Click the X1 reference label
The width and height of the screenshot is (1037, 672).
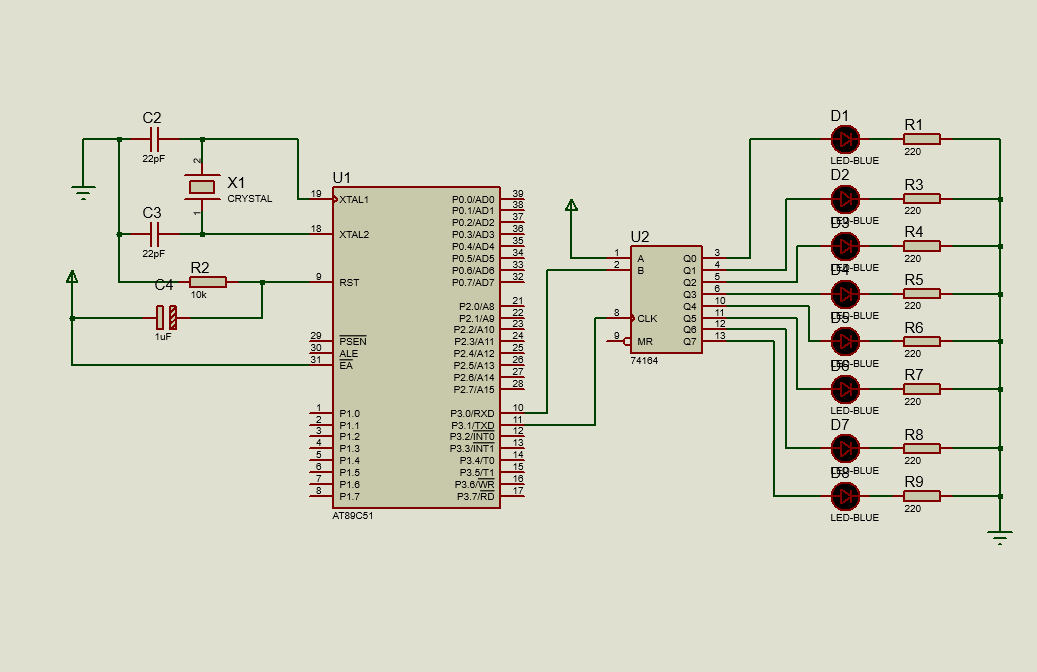[236, 183]
